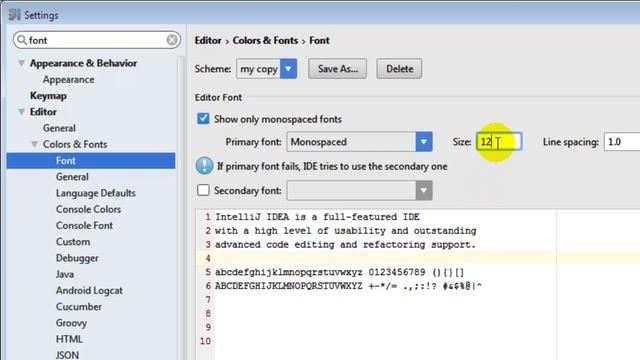The width and height of the screenshot is (640, 360).
Task: Click the Editor breadcrumb link
Action: tap(208, 40)
